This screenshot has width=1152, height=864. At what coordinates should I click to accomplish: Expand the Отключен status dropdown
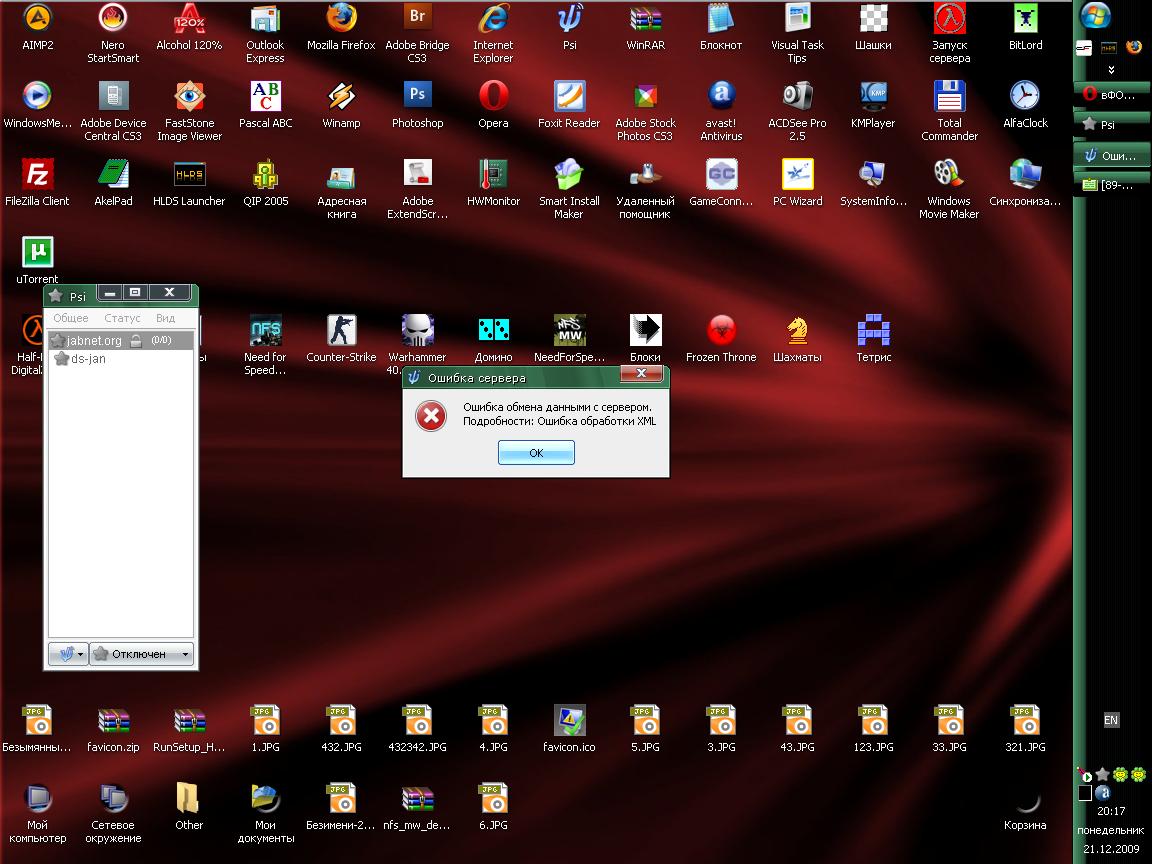(x=141, y=654)
